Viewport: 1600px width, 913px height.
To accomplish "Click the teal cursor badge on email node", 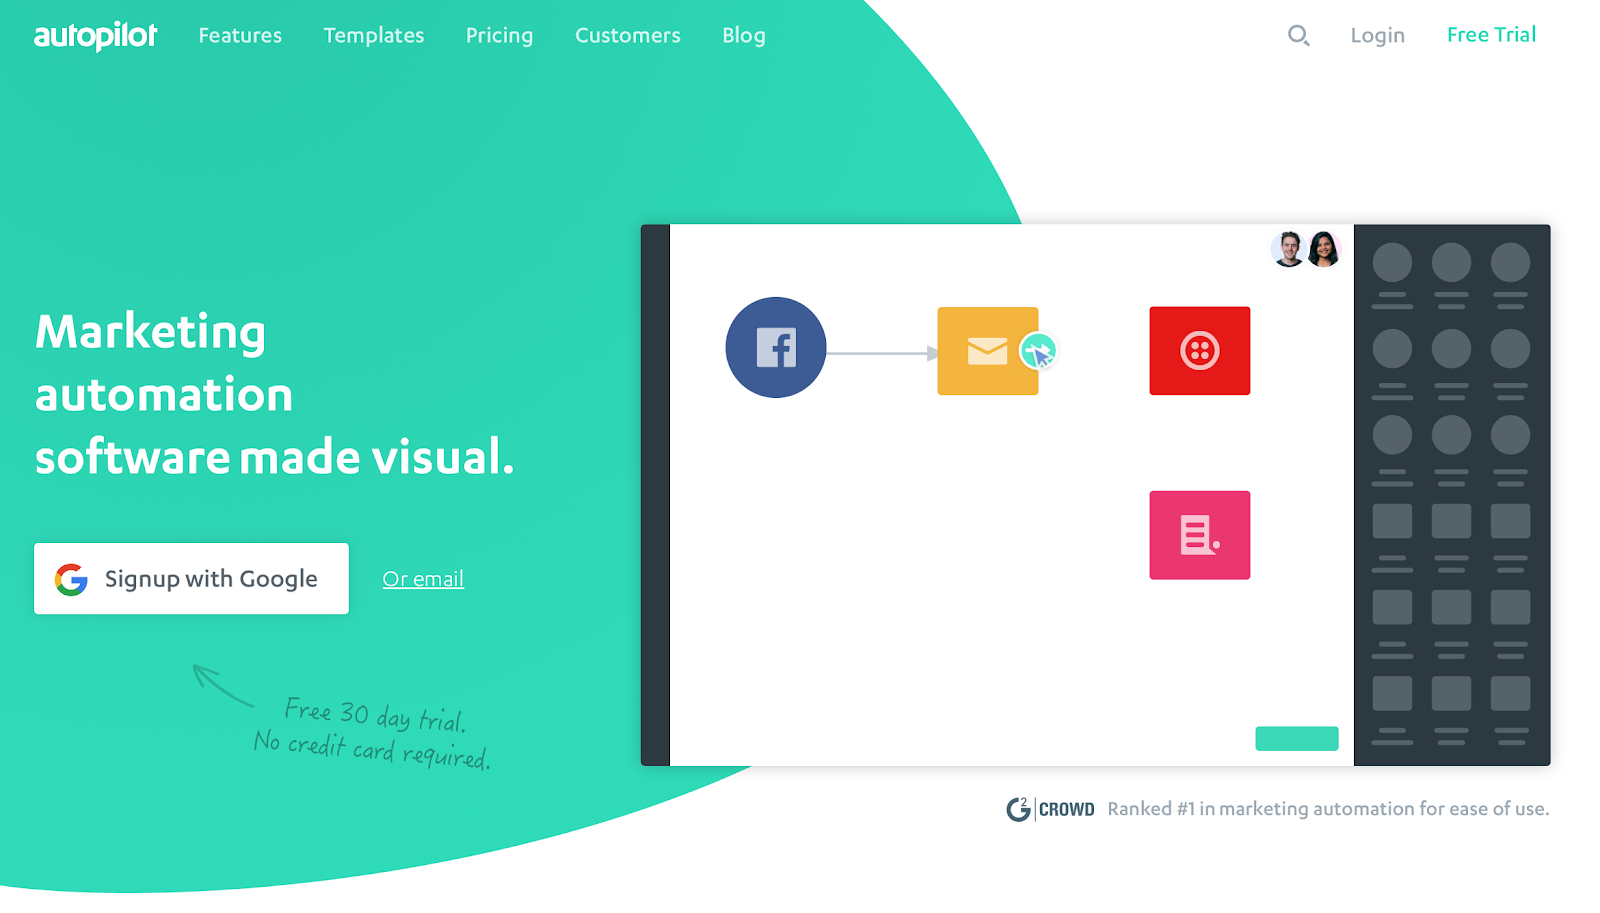I will tap(1038, 351).
